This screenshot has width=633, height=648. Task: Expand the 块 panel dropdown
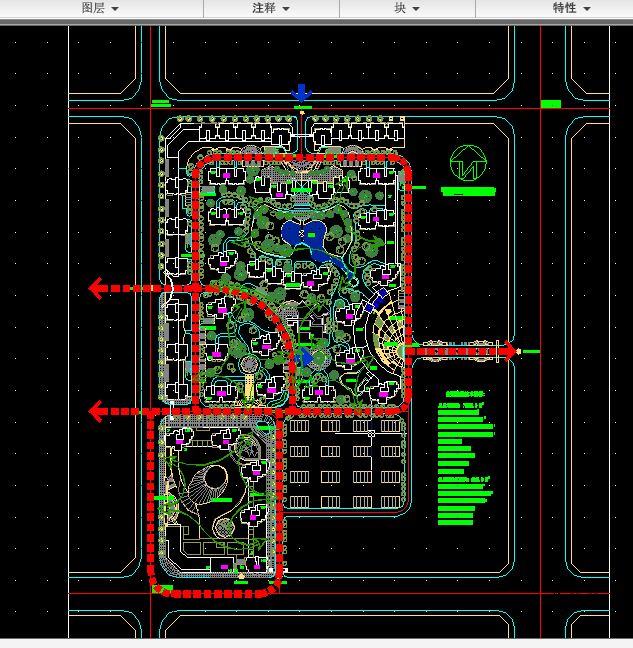tap(406, 8)
